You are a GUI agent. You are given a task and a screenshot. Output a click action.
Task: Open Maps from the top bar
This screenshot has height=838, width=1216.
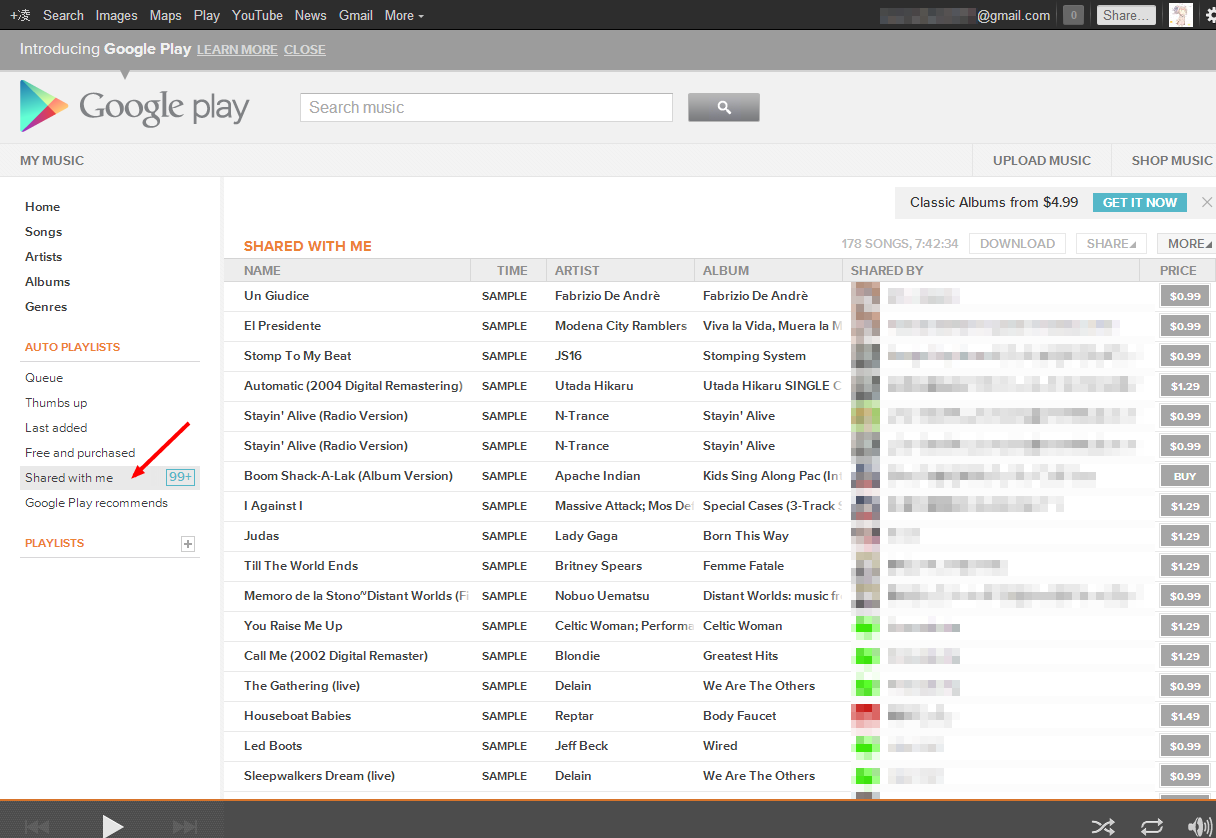(166, 15)
